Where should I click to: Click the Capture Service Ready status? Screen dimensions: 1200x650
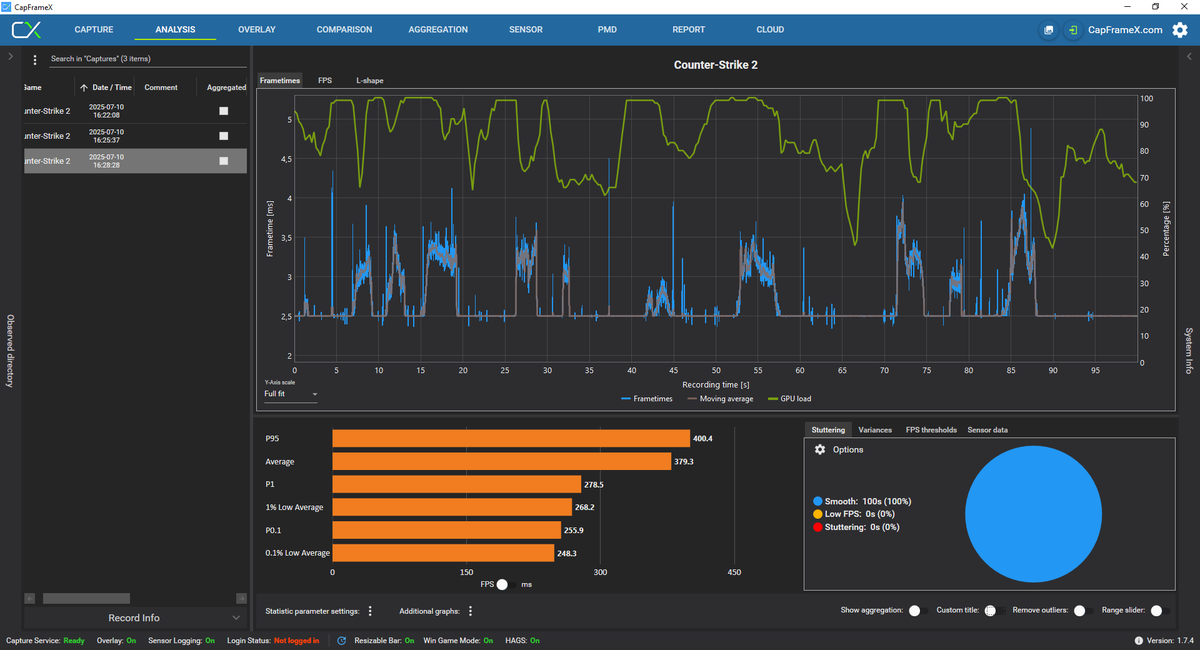click(45, 640)
